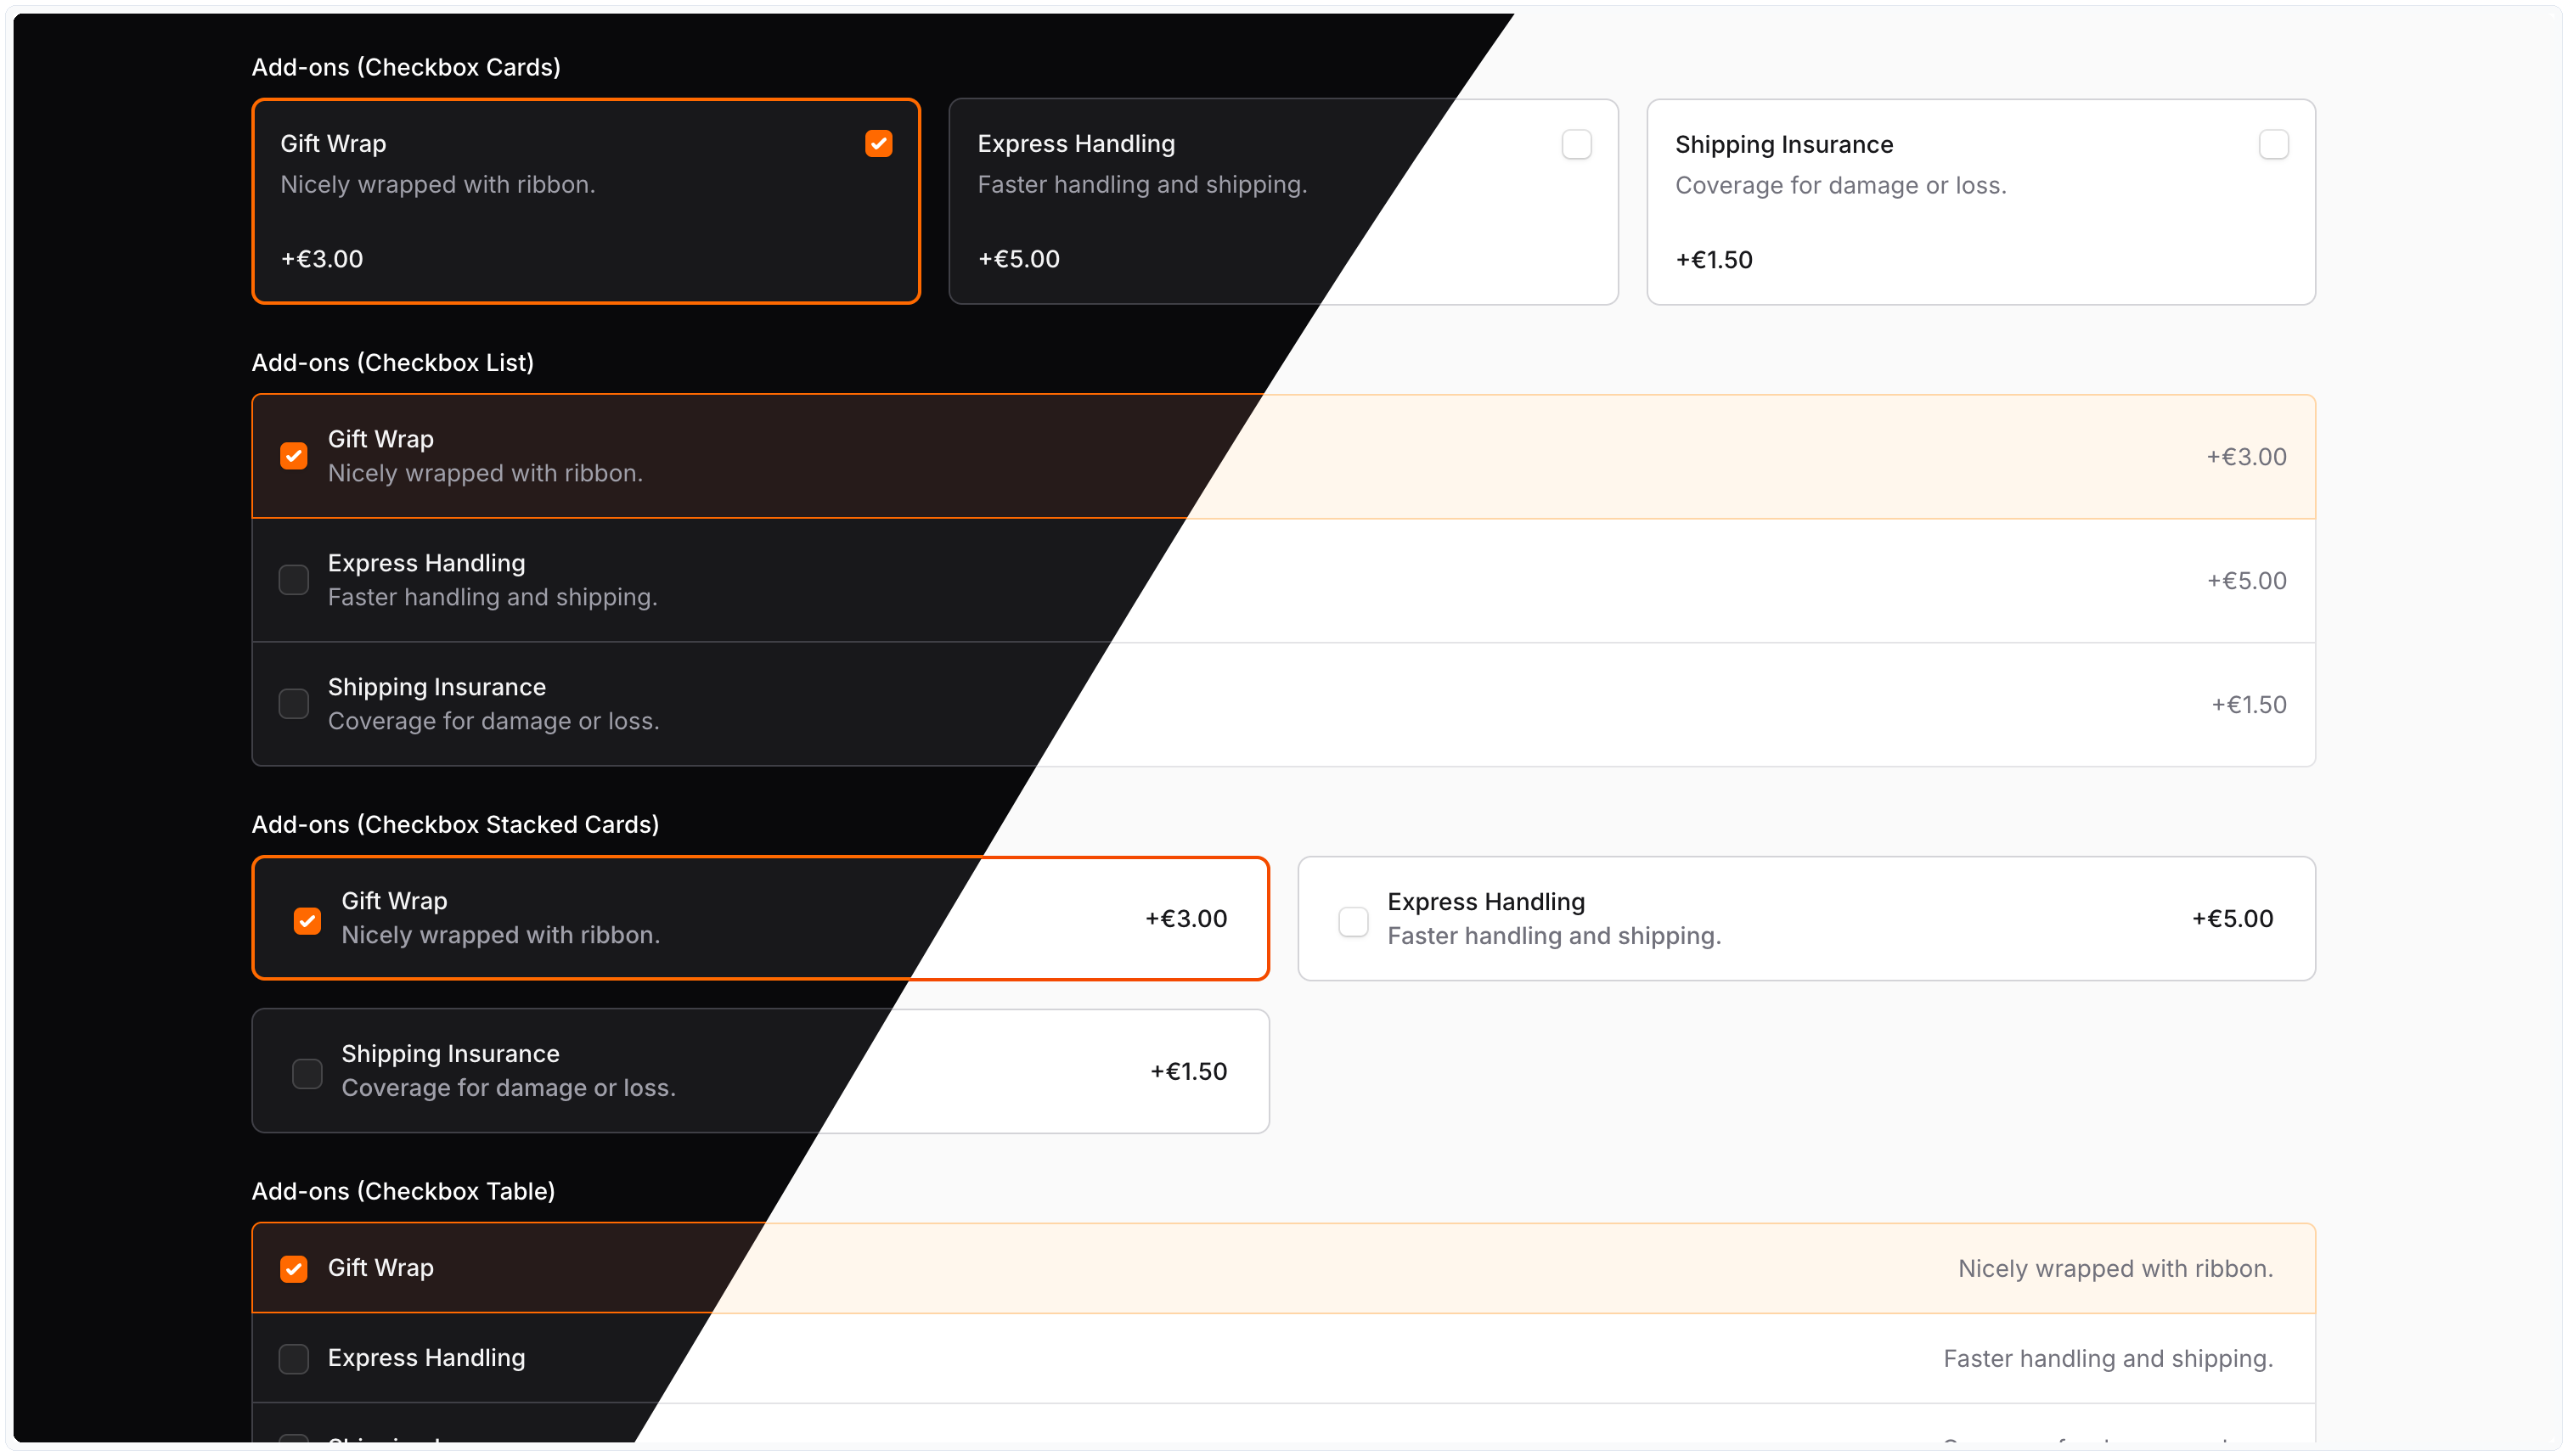Click the +€3.00 price on the Gift Wrap card
Viewport: 2568px width, 1456px height.
pos(321,258)
